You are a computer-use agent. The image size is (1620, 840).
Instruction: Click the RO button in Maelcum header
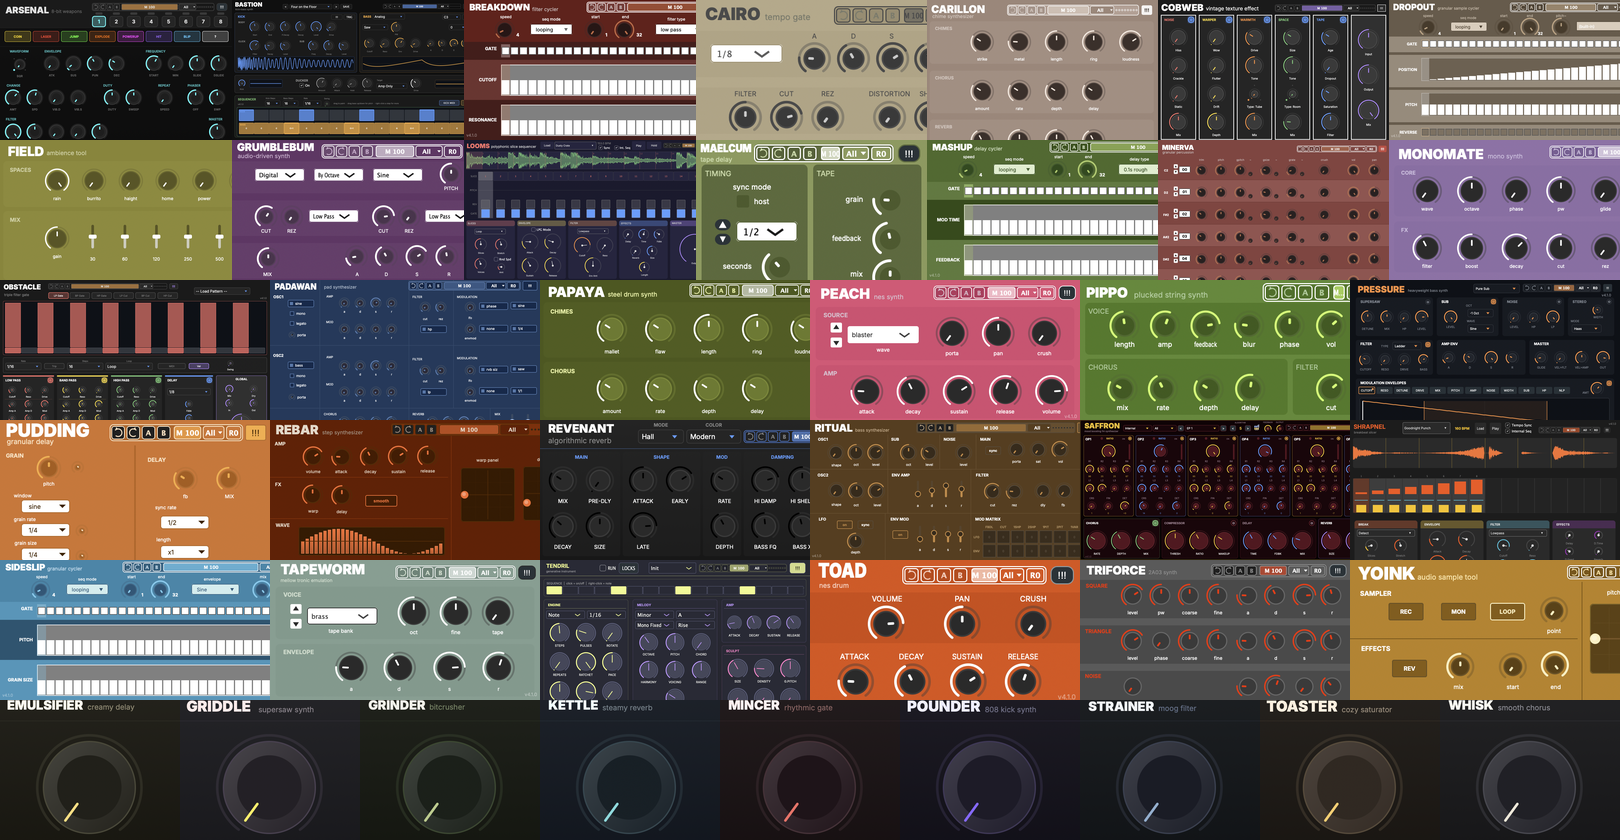881,153
